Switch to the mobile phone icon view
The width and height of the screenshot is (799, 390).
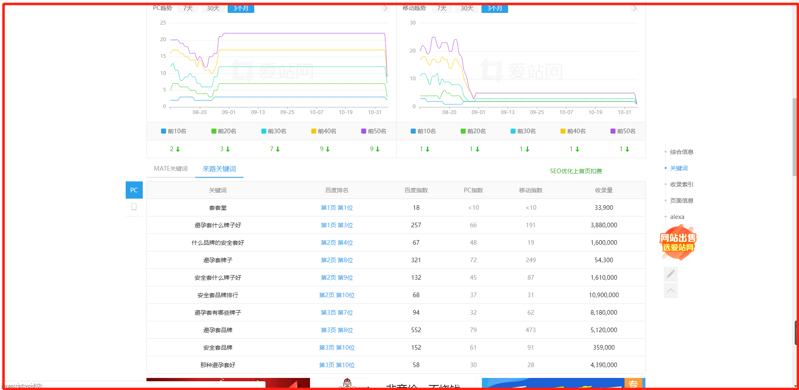click(134, 207)
